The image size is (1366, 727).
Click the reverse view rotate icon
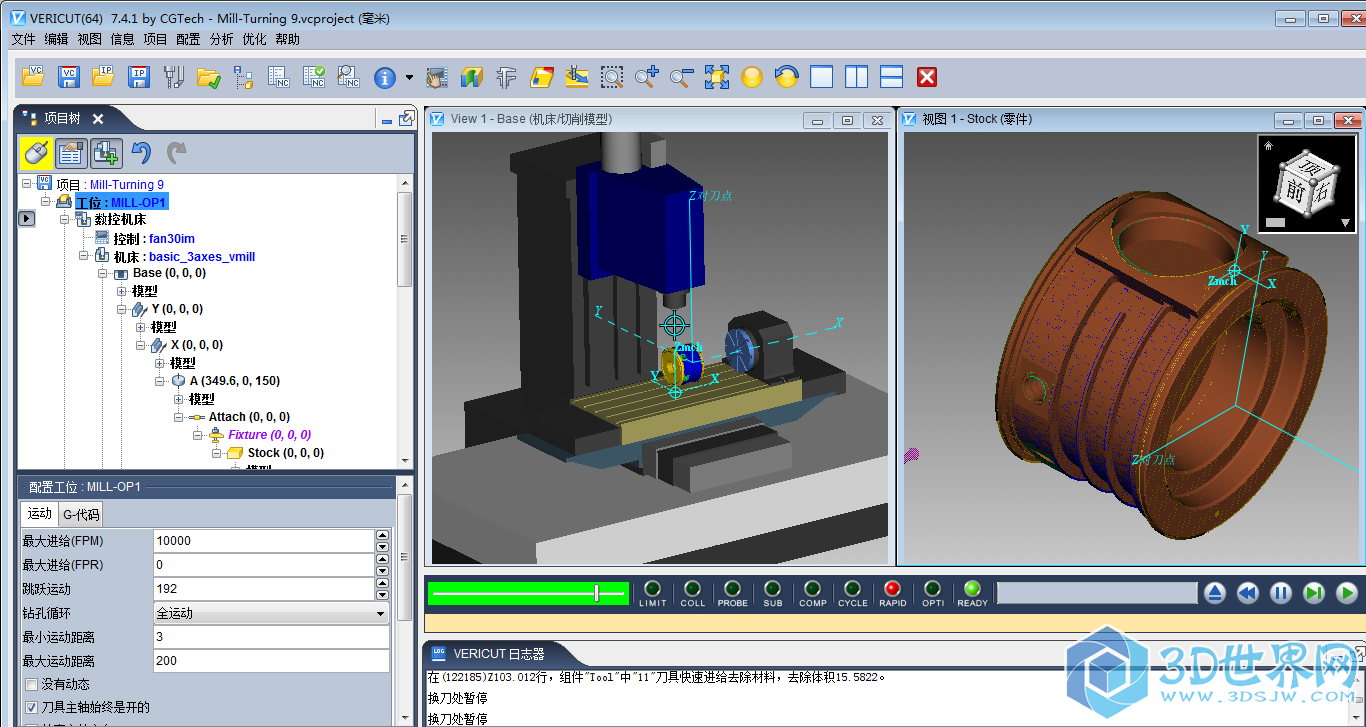click(x=787, y=76)
